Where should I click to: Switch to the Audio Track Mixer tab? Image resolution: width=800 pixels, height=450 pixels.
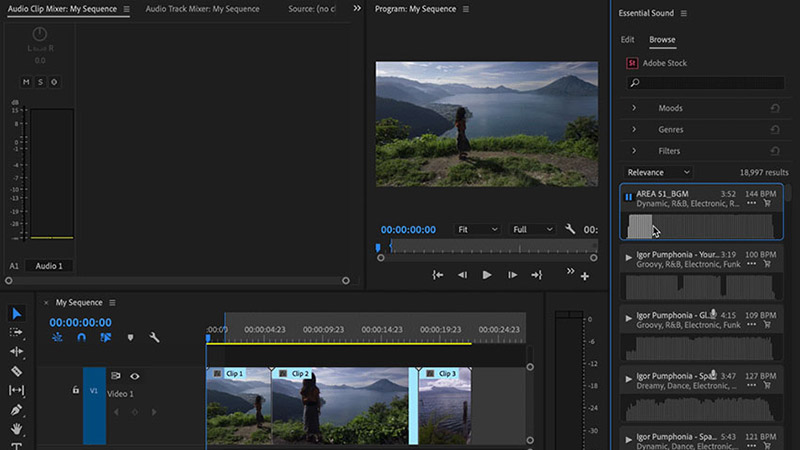click(x=202, y=9)
